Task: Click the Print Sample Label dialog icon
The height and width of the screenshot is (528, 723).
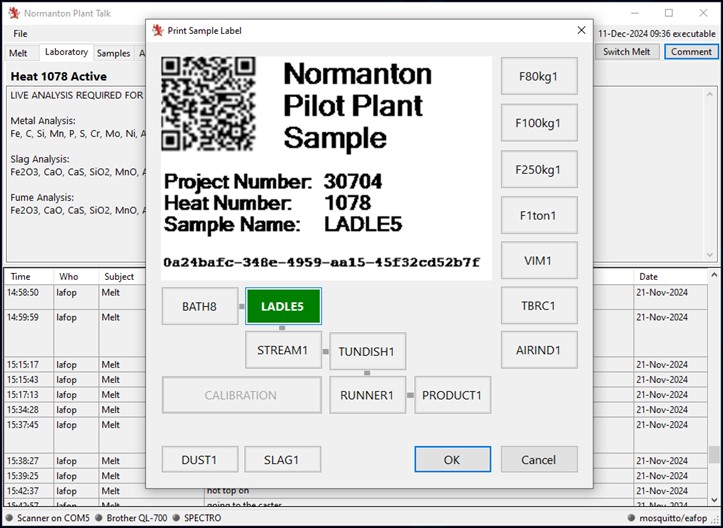Action: point(158,30)
